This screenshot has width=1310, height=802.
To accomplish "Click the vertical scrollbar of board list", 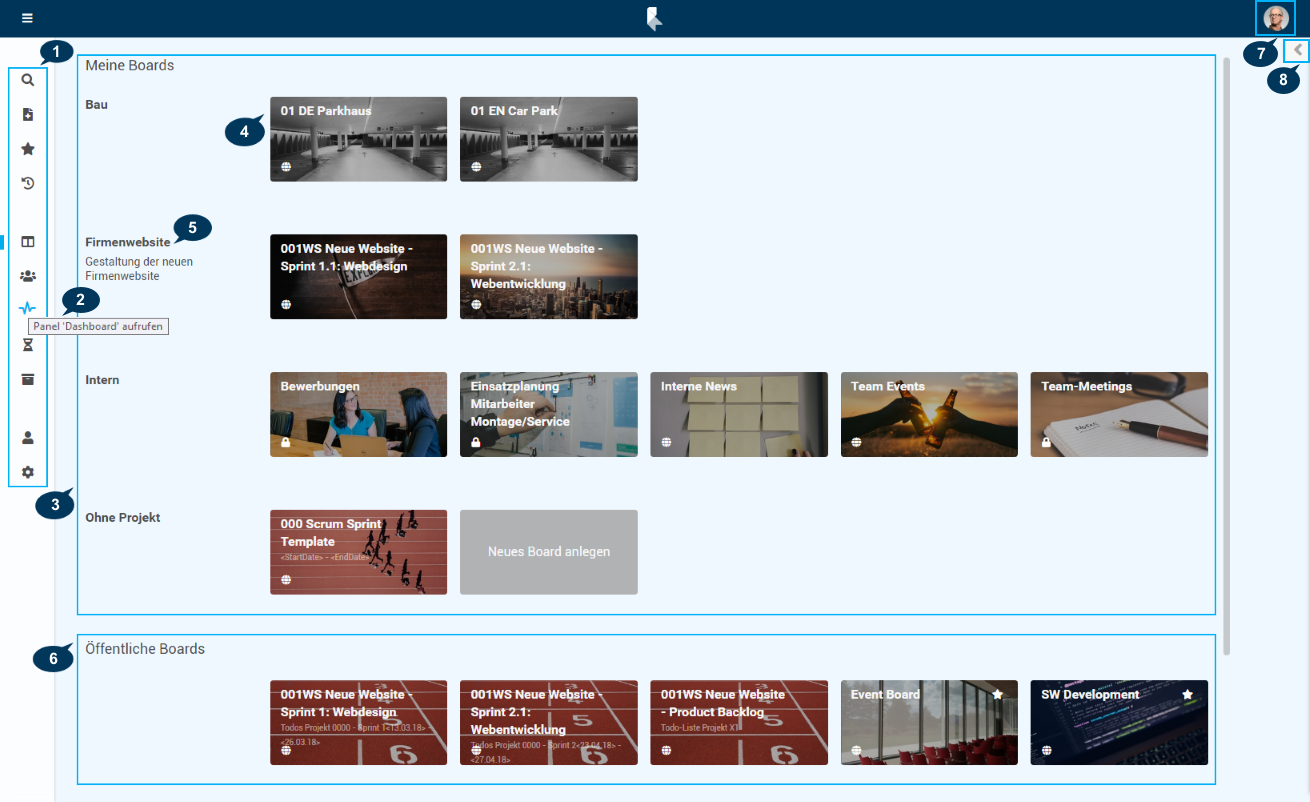I will pos(1227,350).
